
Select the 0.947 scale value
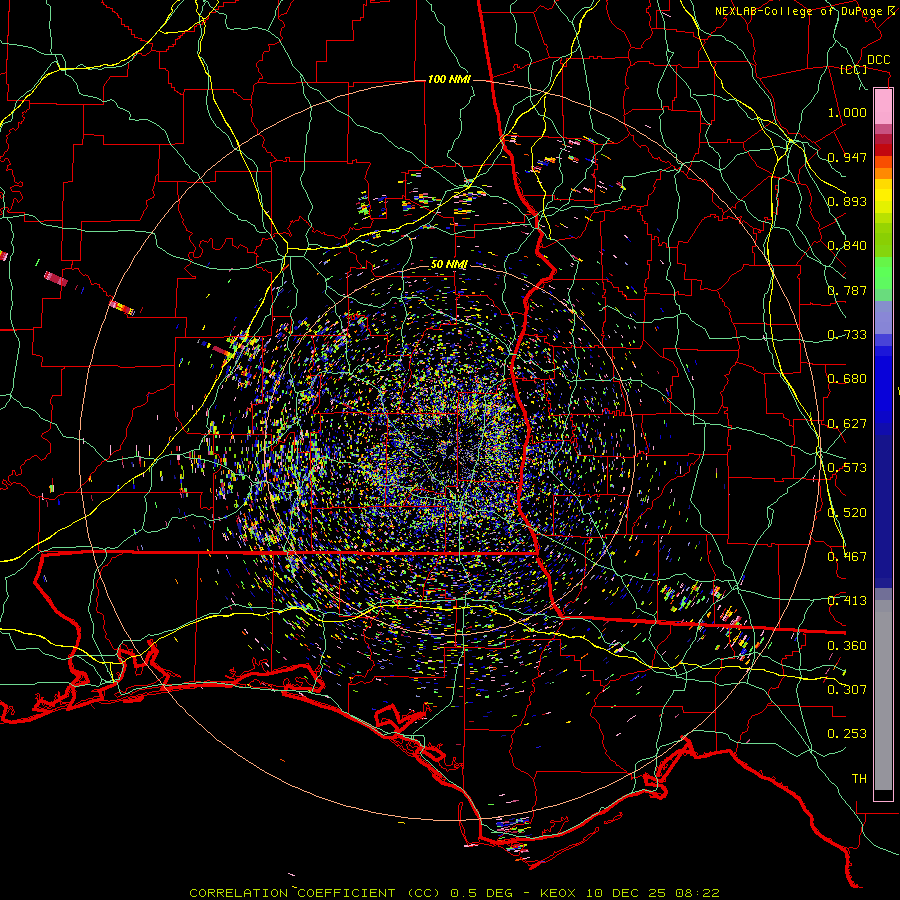[847, 157]
